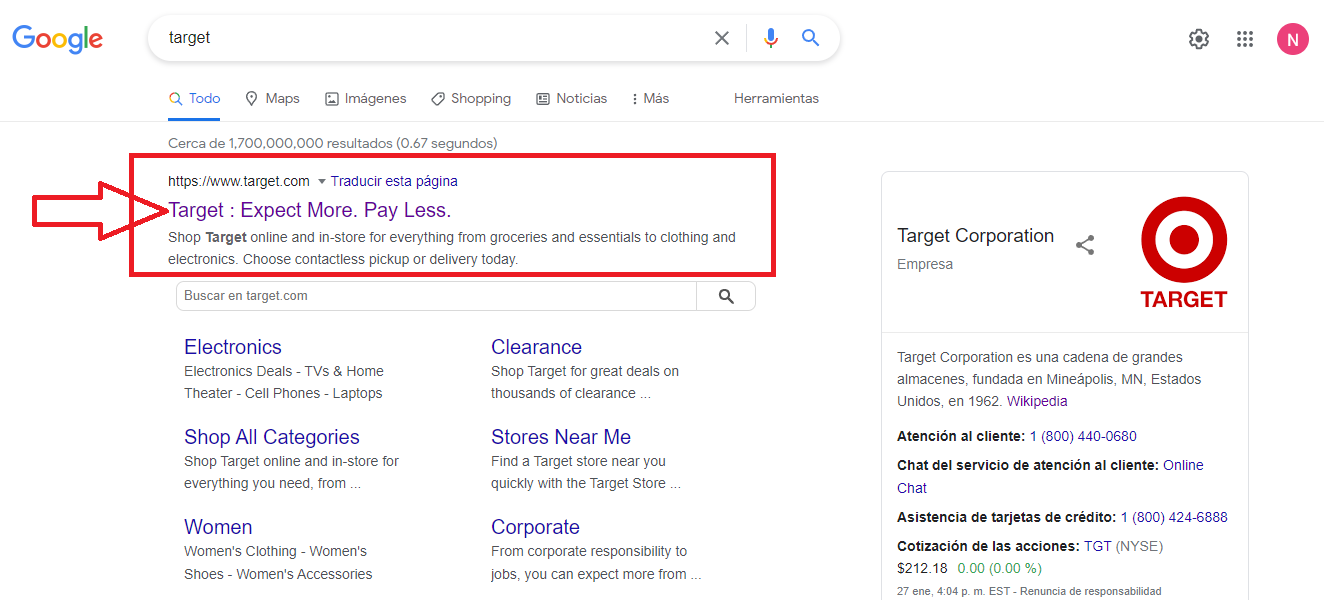
Task: Expand the dropdown arrow beside target.com URL
Action: point(321,182)
